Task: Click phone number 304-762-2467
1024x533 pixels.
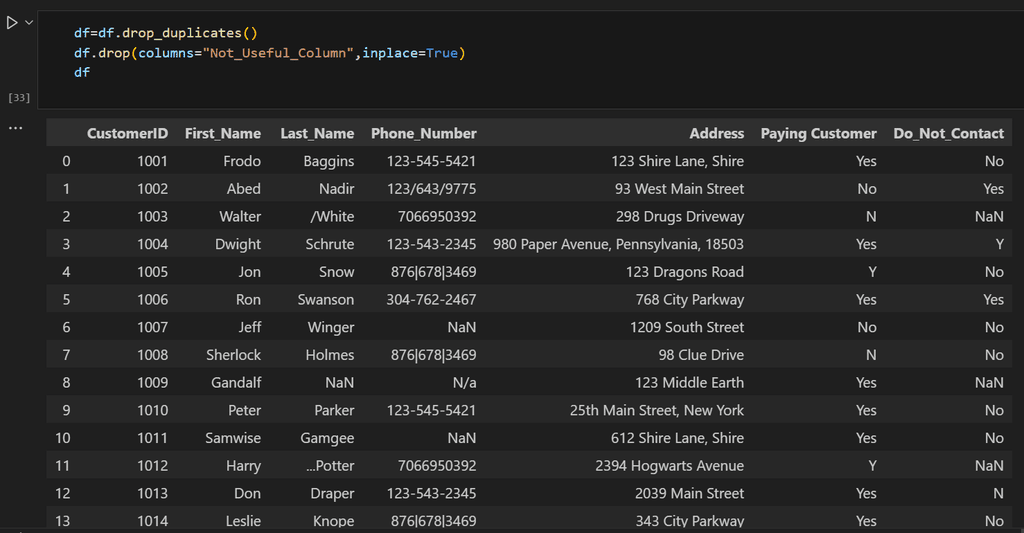Action: 431,300
